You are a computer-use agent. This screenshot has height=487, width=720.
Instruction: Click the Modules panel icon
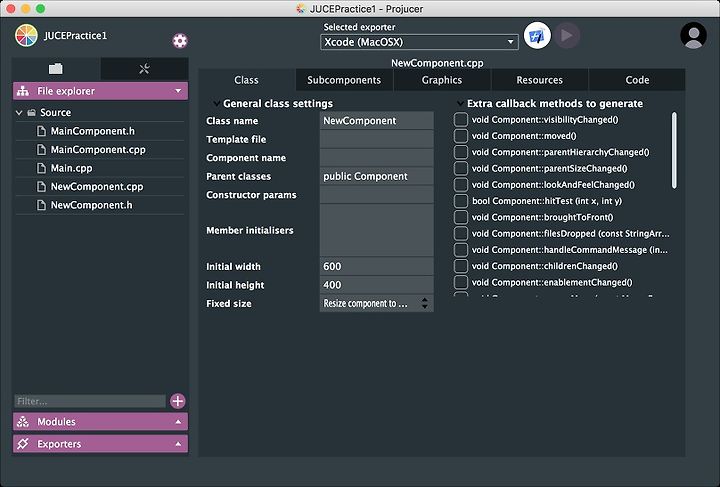tap(23, 422)
